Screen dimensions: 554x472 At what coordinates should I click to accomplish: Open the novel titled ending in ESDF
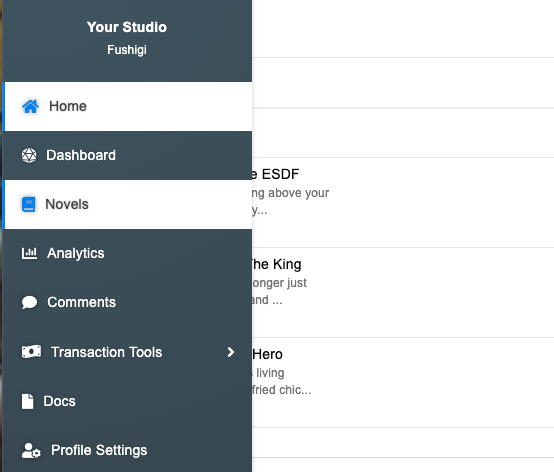coord(276,174)
